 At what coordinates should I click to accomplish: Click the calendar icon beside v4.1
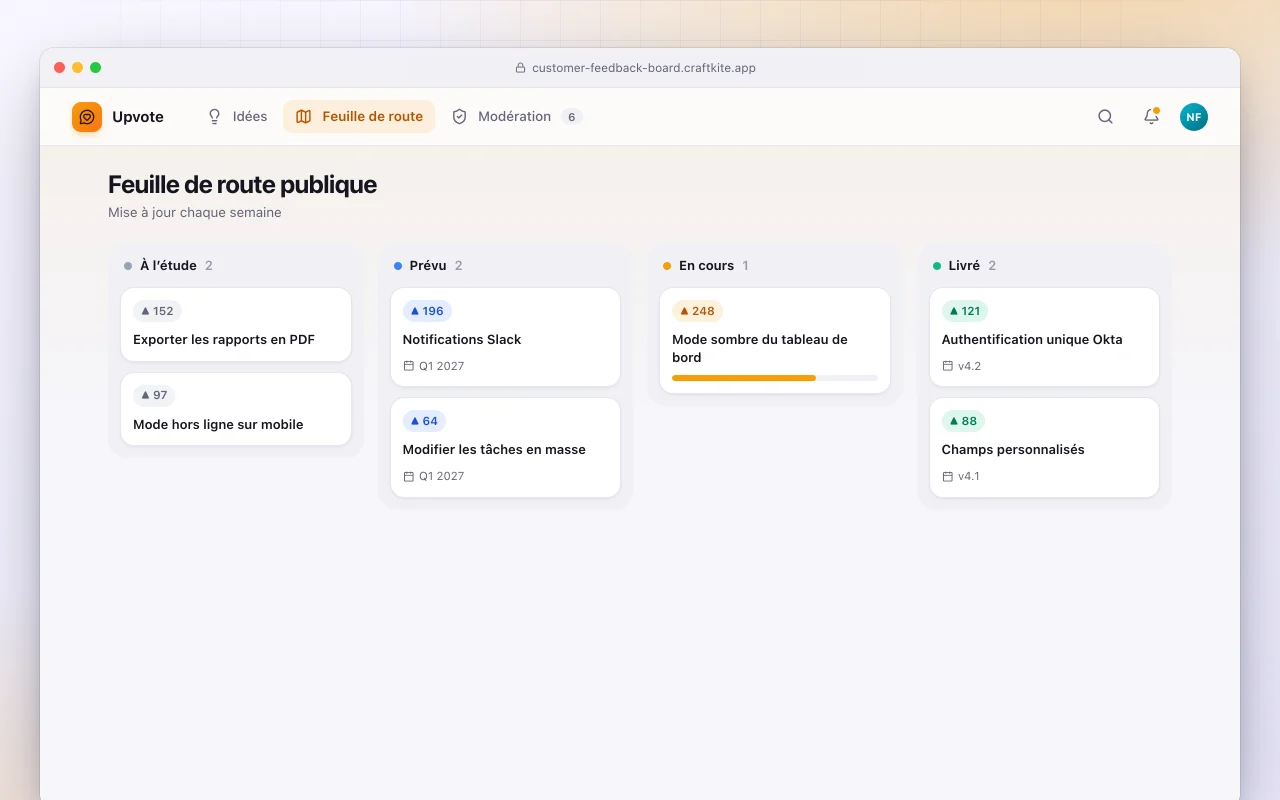point(948,476)
